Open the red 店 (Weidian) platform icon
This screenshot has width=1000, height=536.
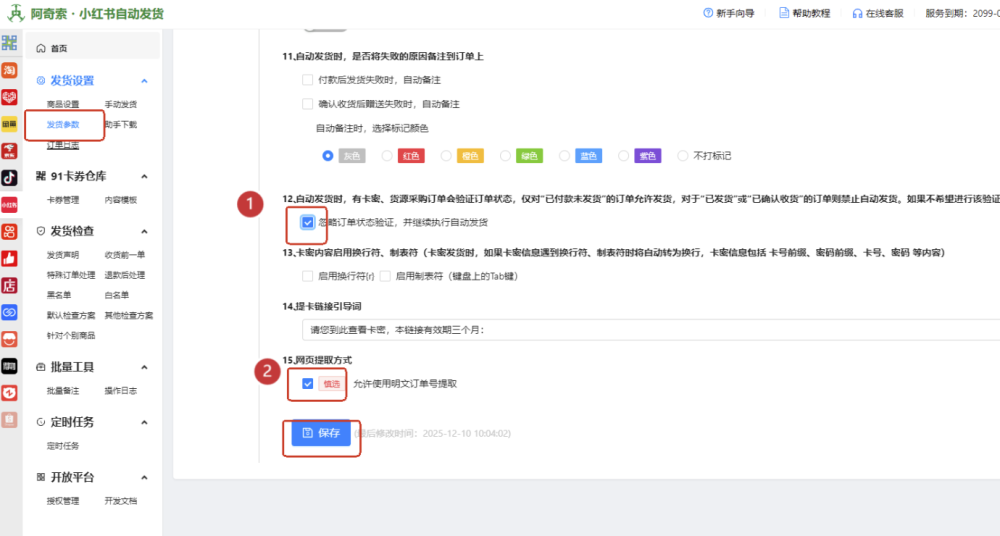pyautogui.click(x=9, y=285)
